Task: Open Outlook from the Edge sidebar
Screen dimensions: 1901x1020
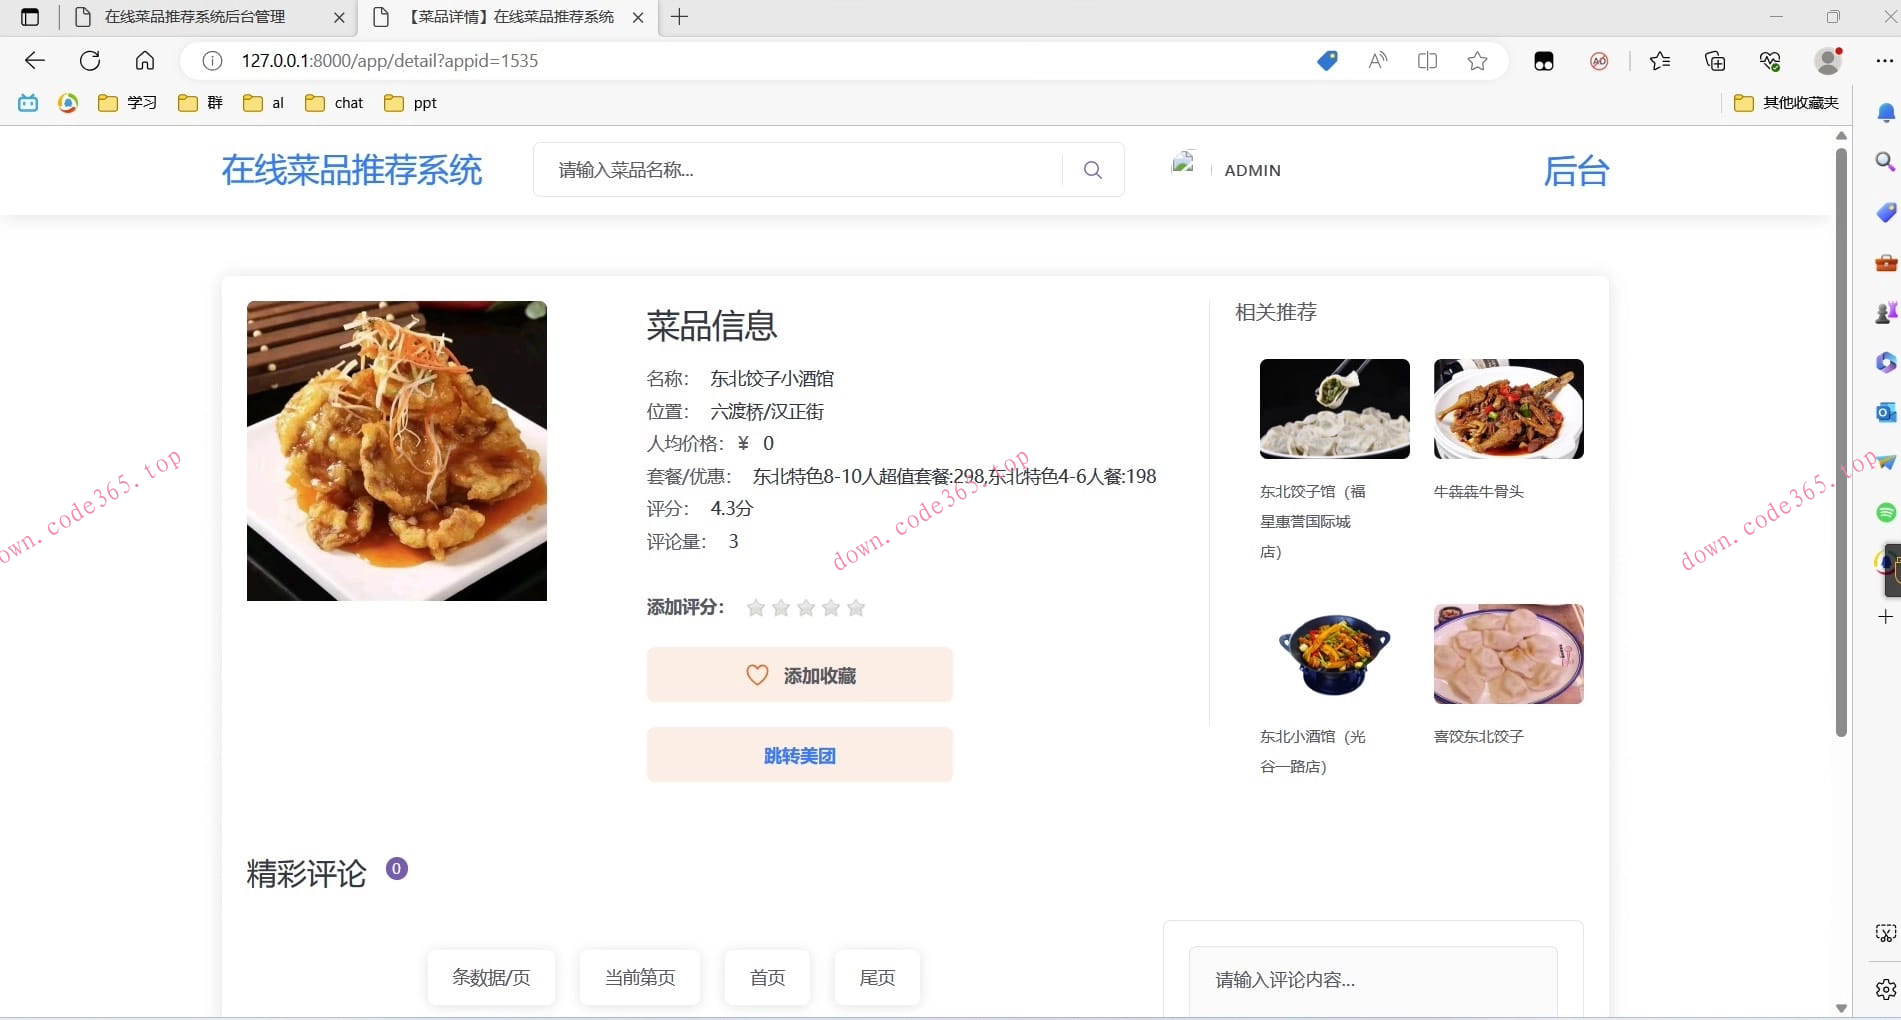Action: (x=1884, y=412)
